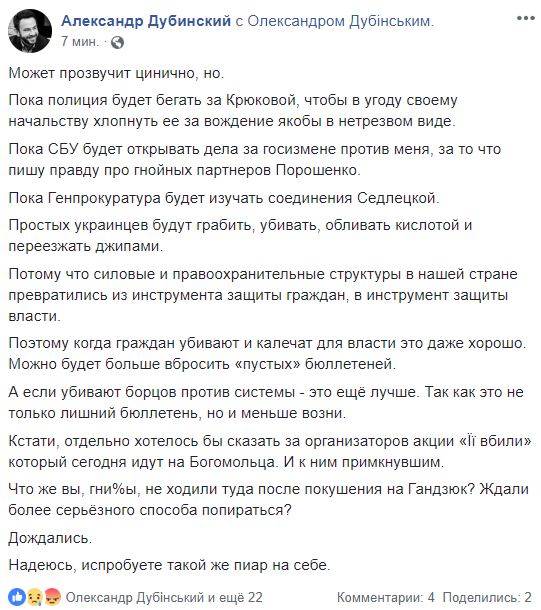
Task: Open Александр Дубинский profile picture
Action: pyautogui.click(x=30, y=31)
